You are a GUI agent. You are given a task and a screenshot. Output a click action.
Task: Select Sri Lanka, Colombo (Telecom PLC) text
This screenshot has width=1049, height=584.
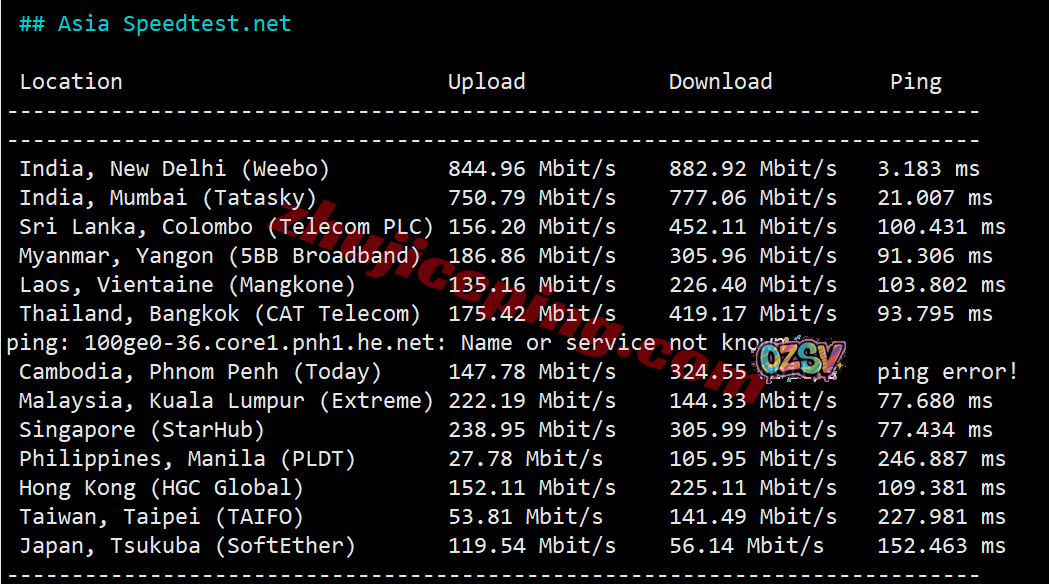coord(226,227)
